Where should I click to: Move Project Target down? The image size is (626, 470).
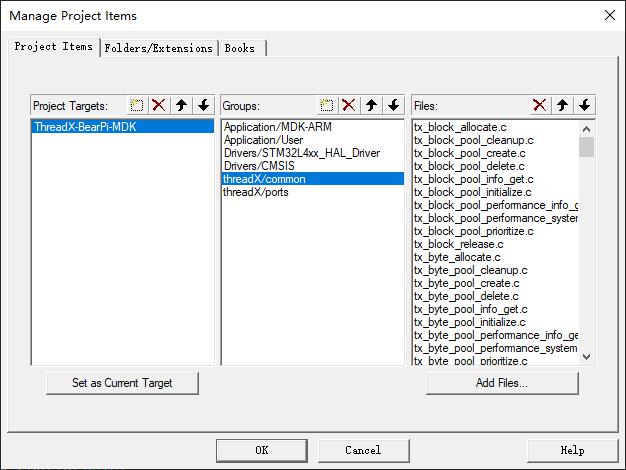[204, 105]
